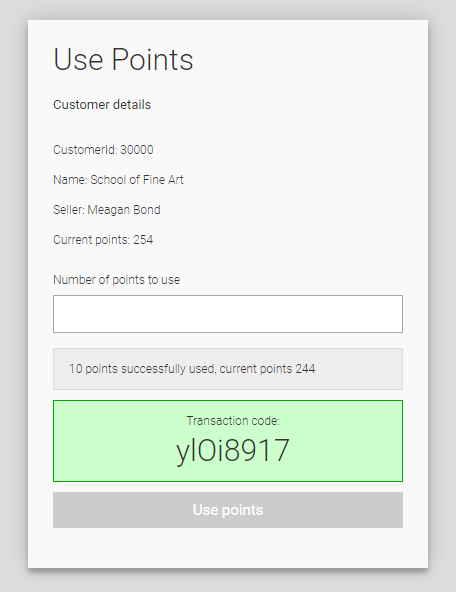Click the current points value 254
The width and height of the screenshot is (456, 592).
143,240
